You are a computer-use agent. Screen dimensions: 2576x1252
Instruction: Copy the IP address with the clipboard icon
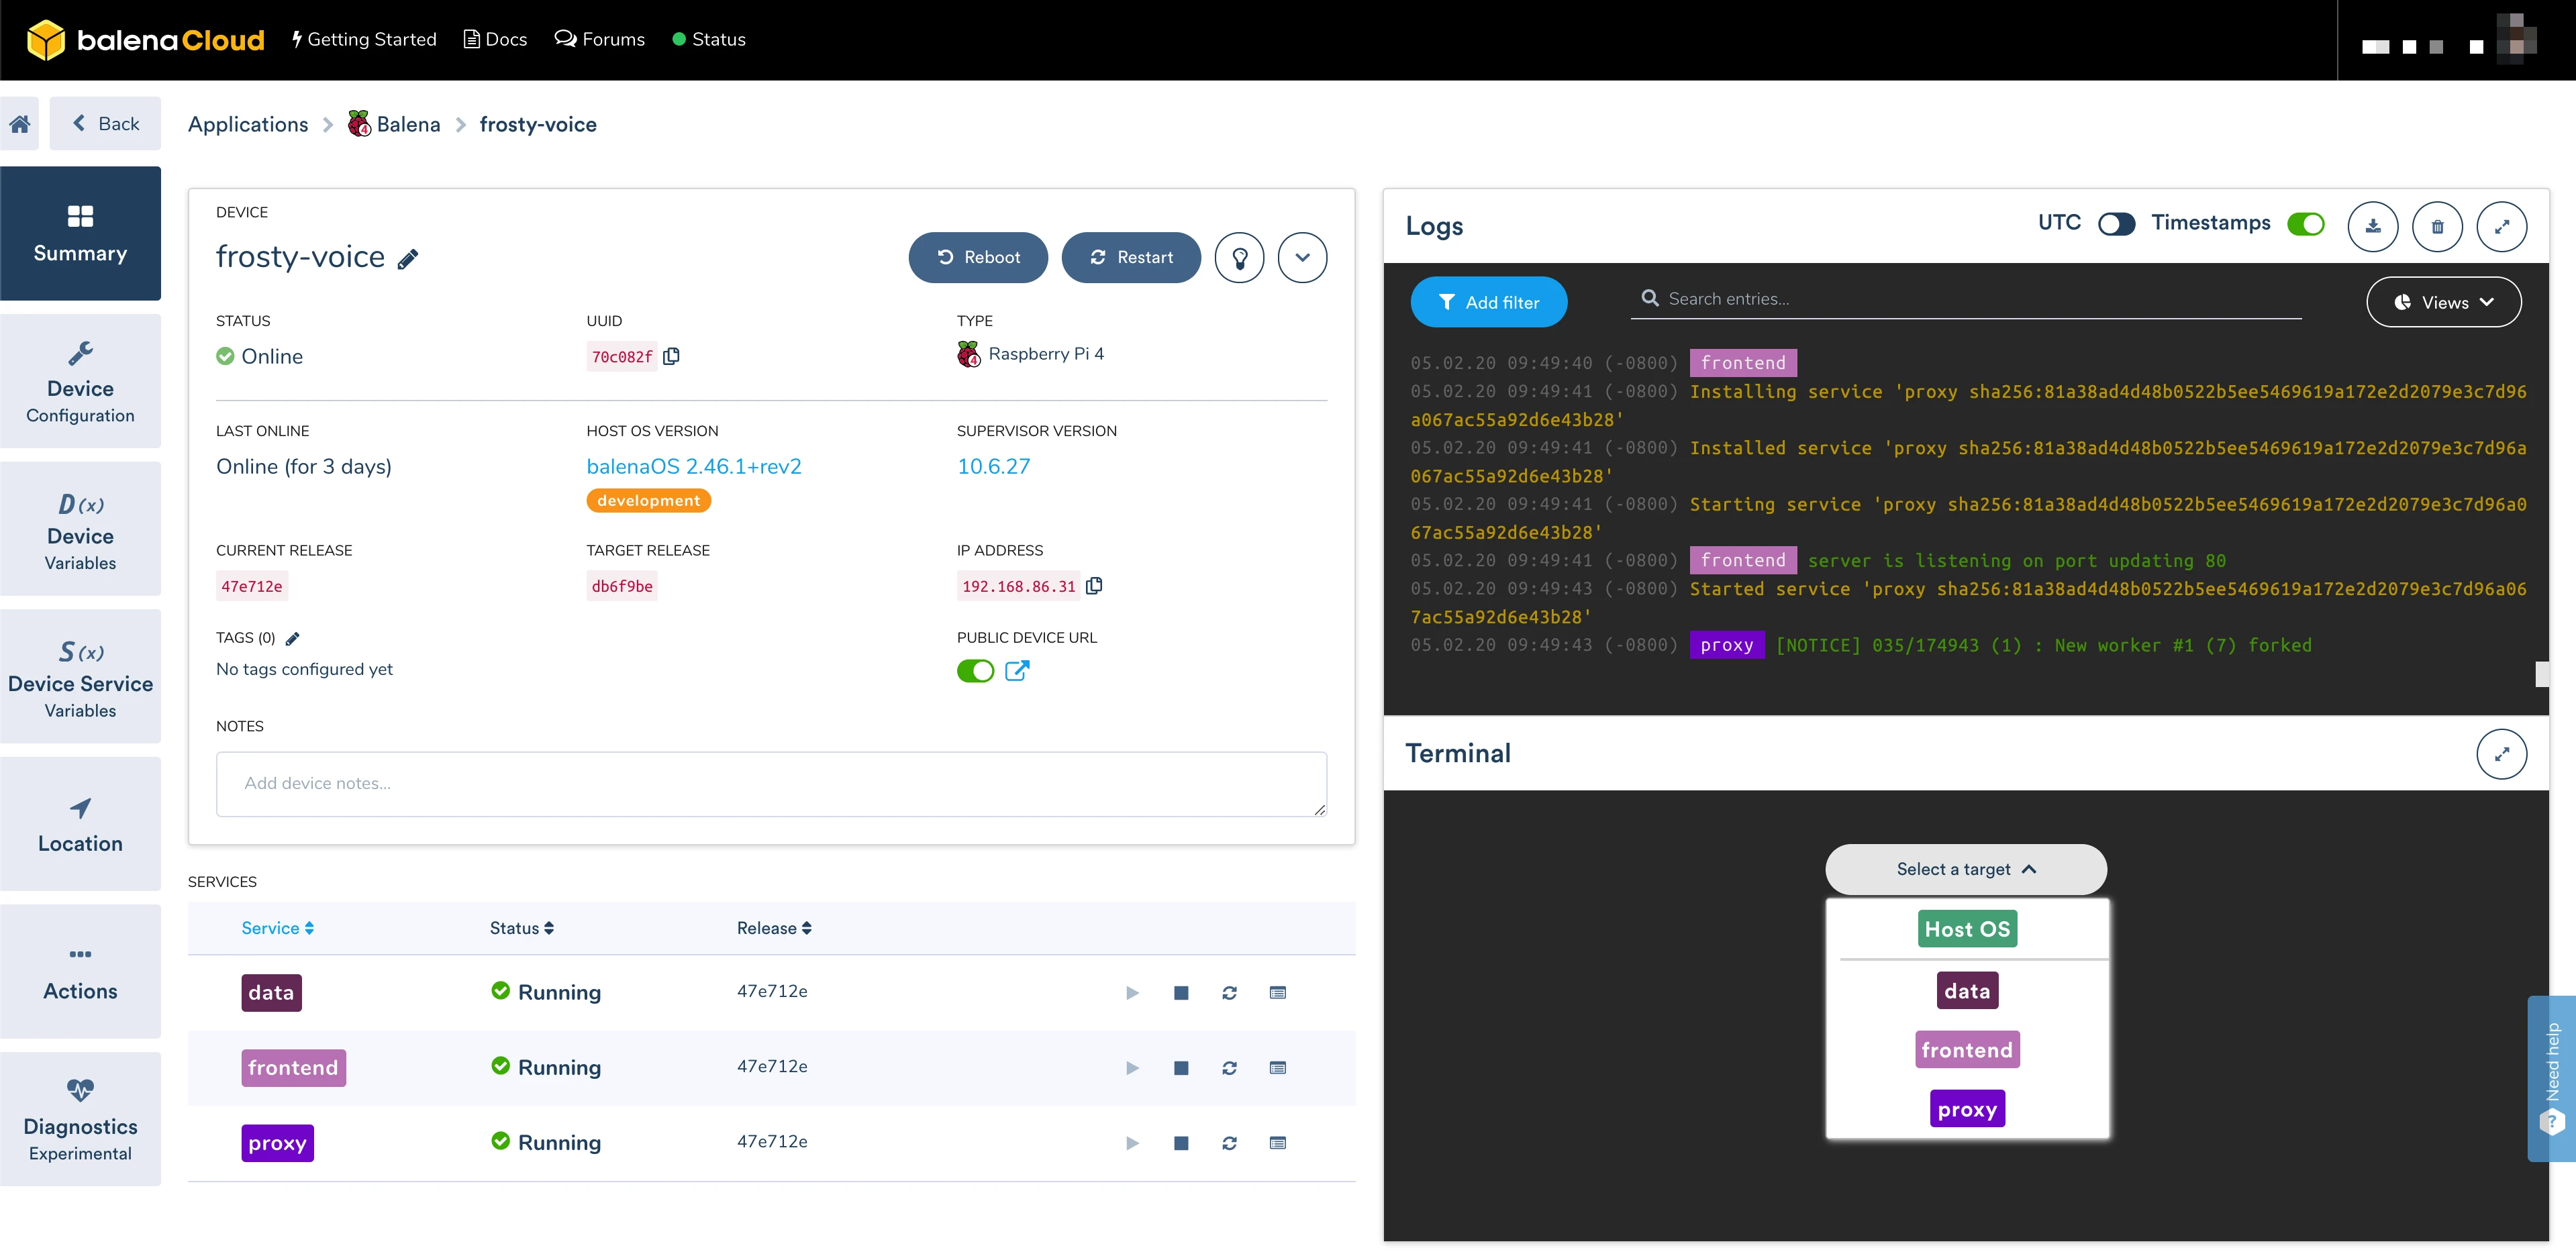coord(1094,586)
